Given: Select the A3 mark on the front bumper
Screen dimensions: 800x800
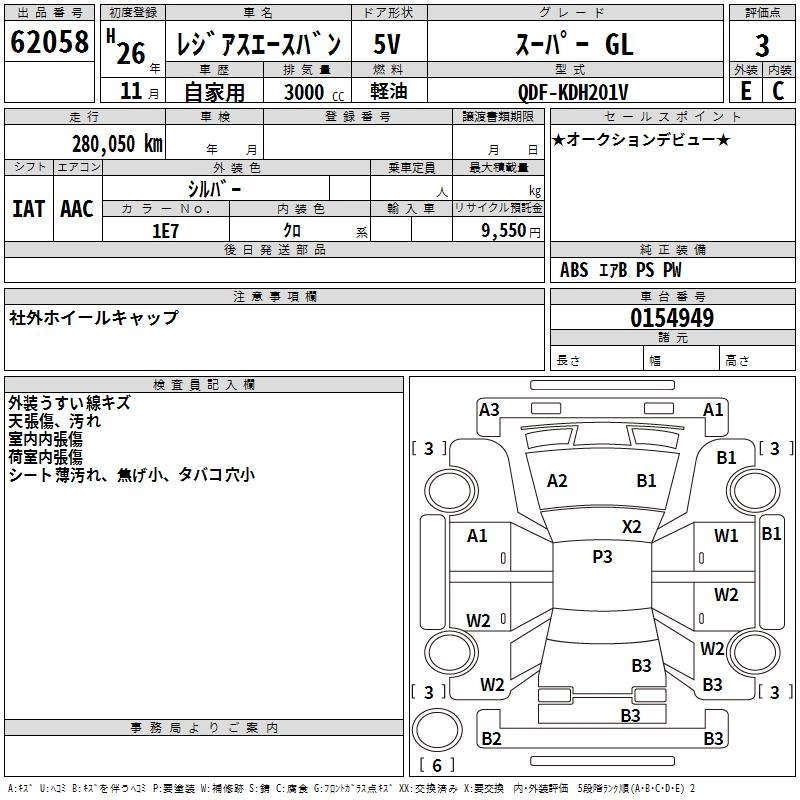Looking at the screenshot, I should point(489,409).
